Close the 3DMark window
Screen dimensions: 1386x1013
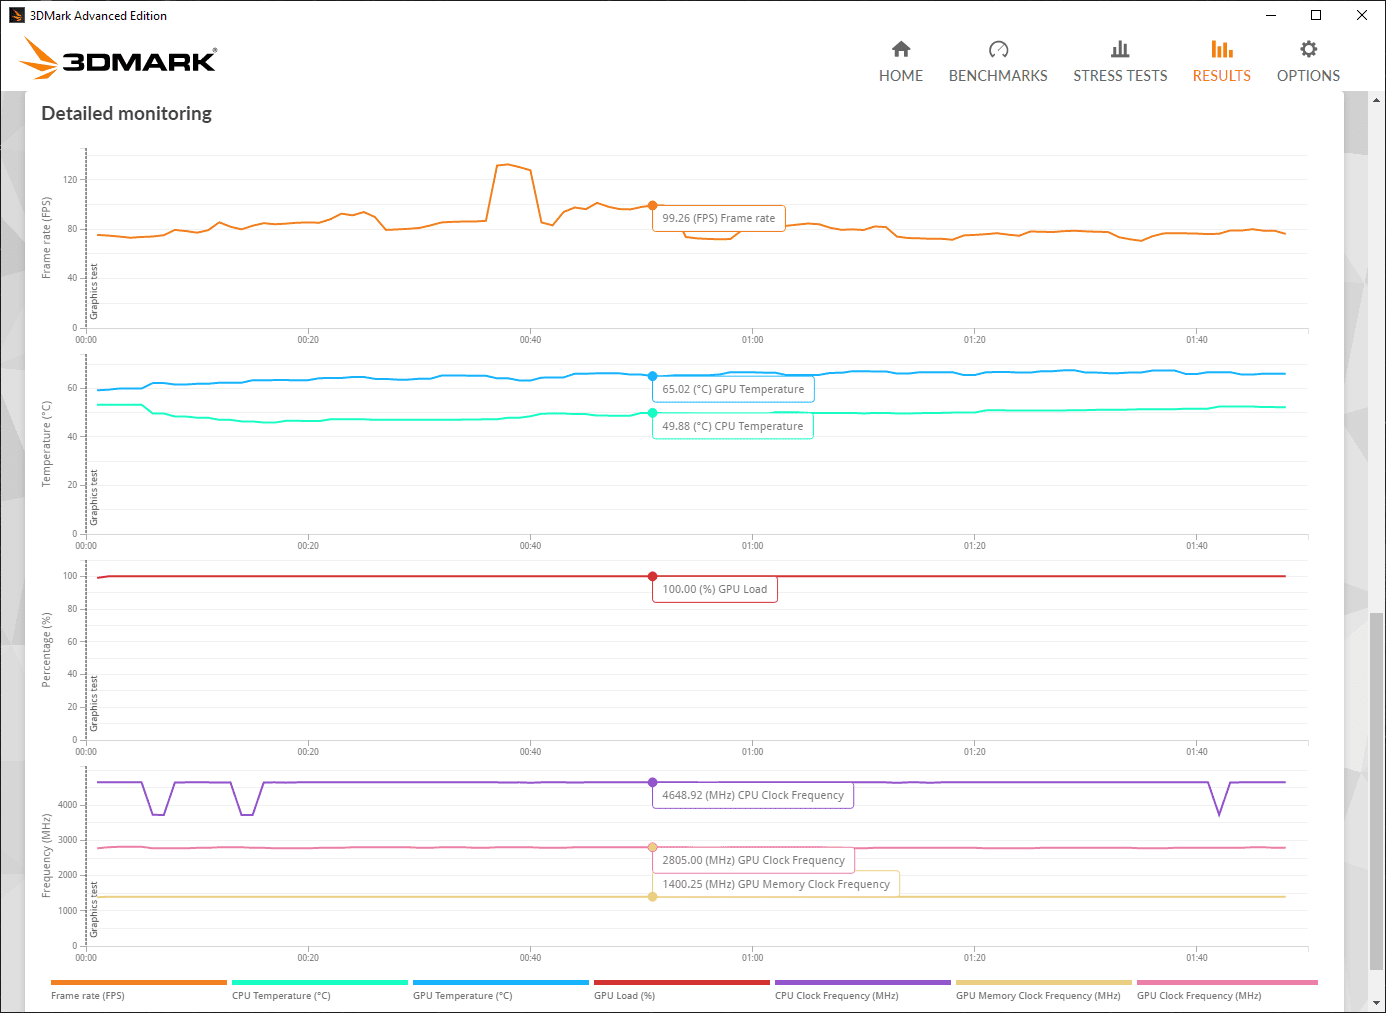pyautogui.click(x=1362, y=15)
